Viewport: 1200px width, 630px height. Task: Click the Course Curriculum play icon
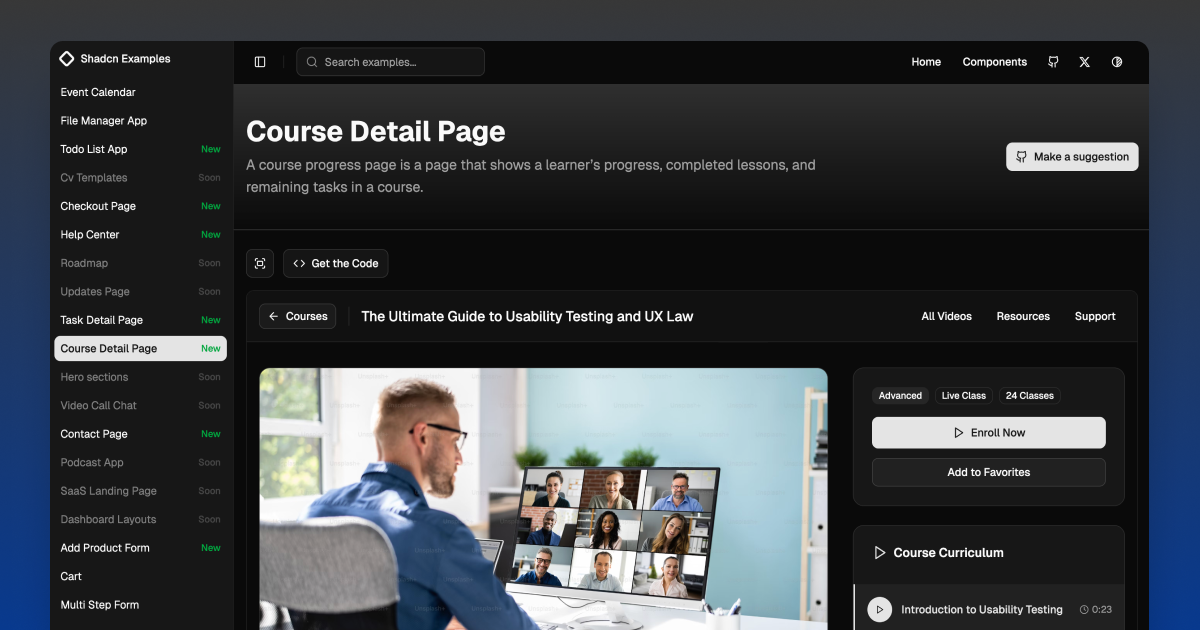coord(880,553)
